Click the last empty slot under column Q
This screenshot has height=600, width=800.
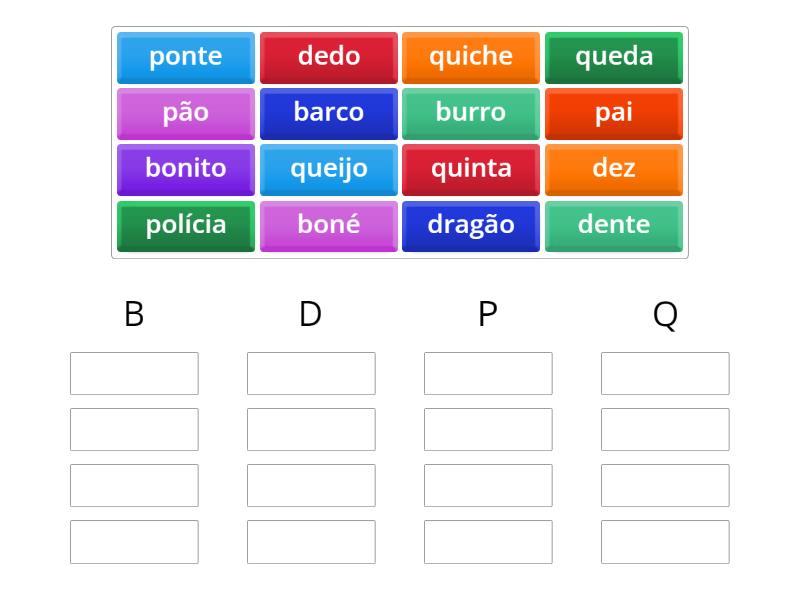665,541
